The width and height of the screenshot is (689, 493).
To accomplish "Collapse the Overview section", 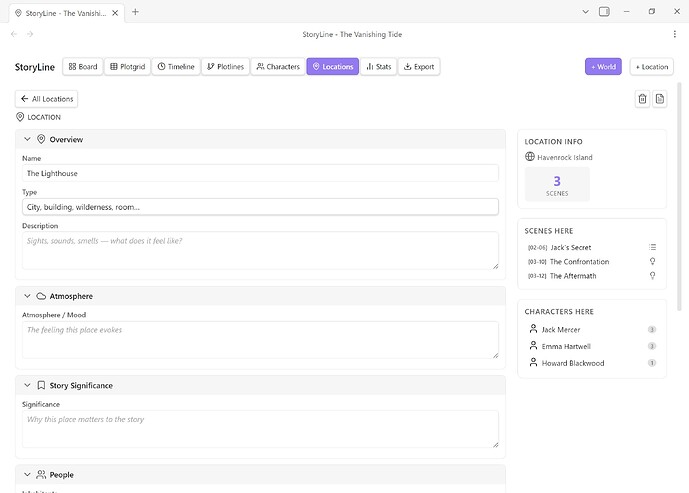I will 27,139.
